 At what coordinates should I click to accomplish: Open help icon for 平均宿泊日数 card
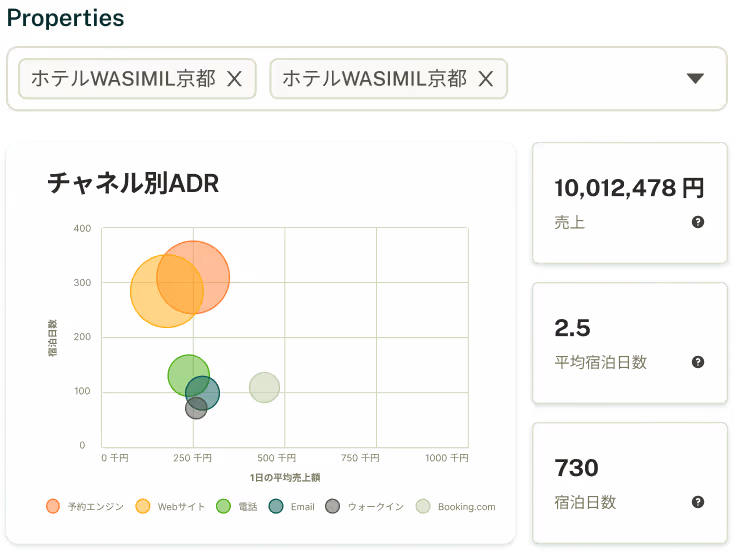coord(697,362)
